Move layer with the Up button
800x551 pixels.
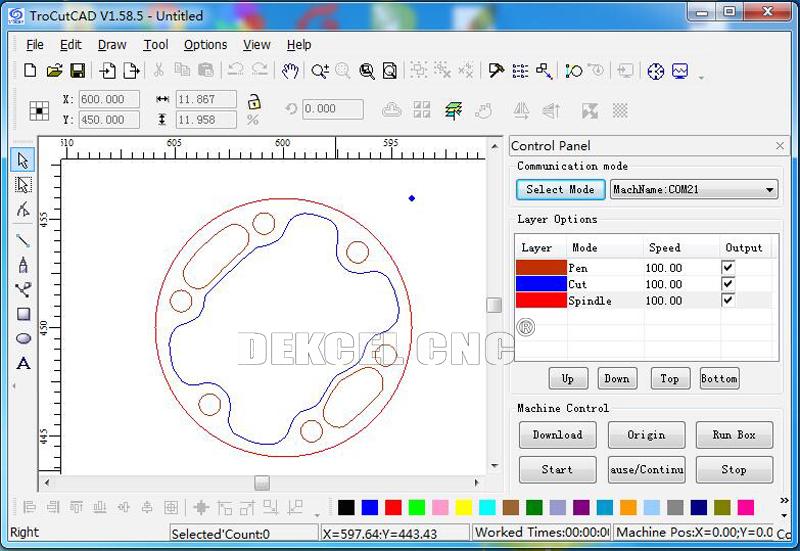[x=568, y=379]
